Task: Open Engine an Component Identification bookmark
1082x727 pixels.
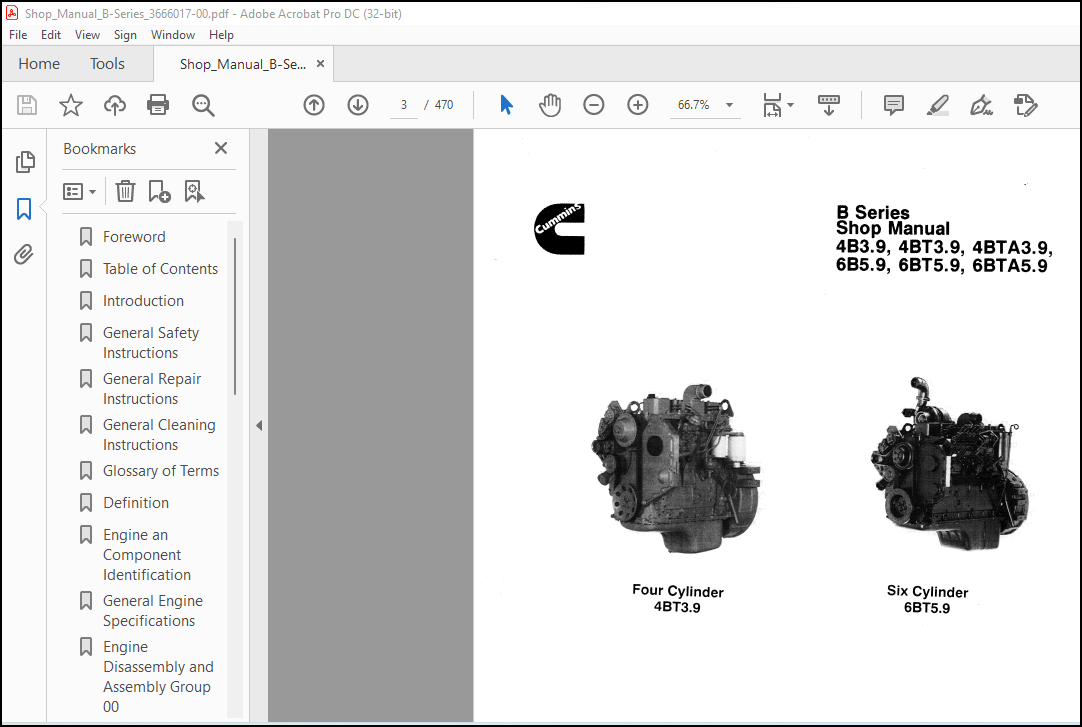Action: (146, 555)
